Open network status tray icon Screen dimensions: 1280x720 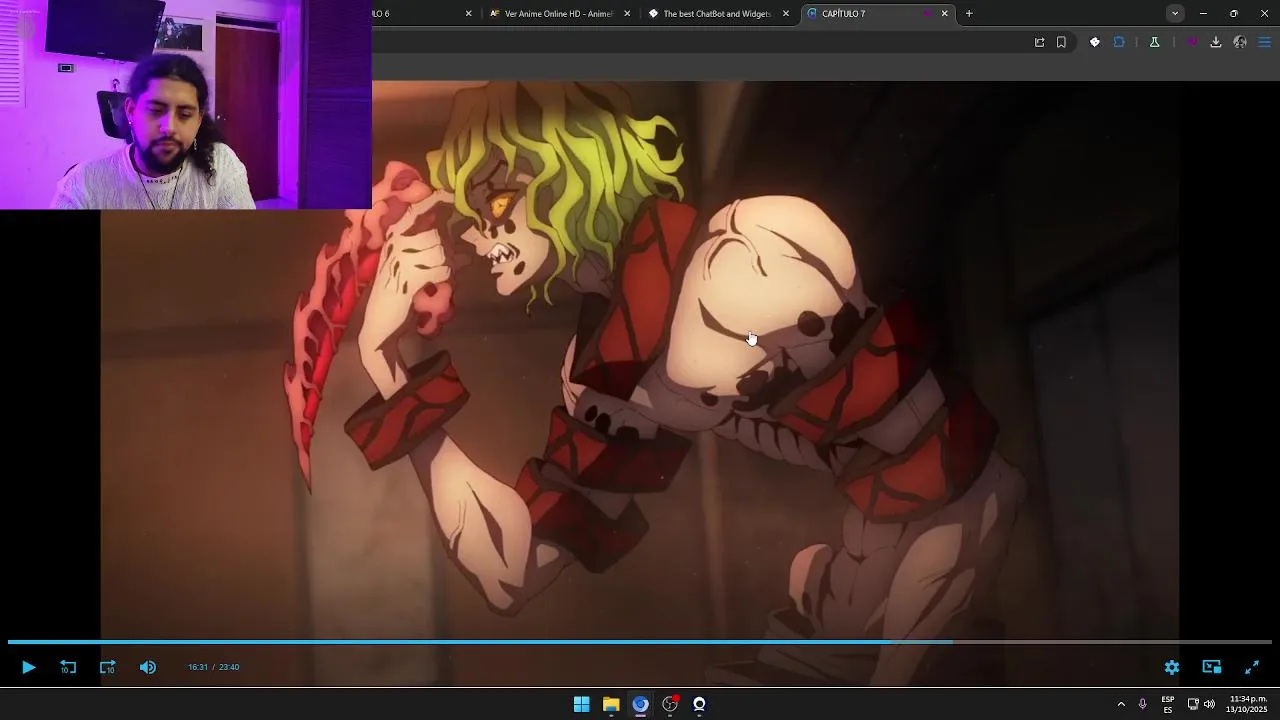(x=1193, y=704)
